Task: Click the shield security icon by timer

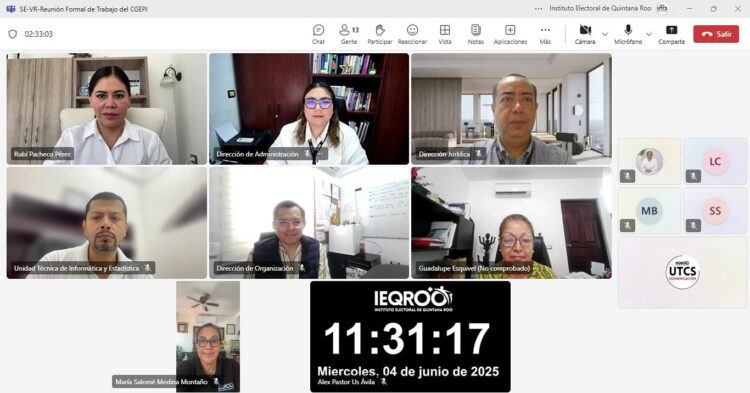Action: (x=13, y=34)
